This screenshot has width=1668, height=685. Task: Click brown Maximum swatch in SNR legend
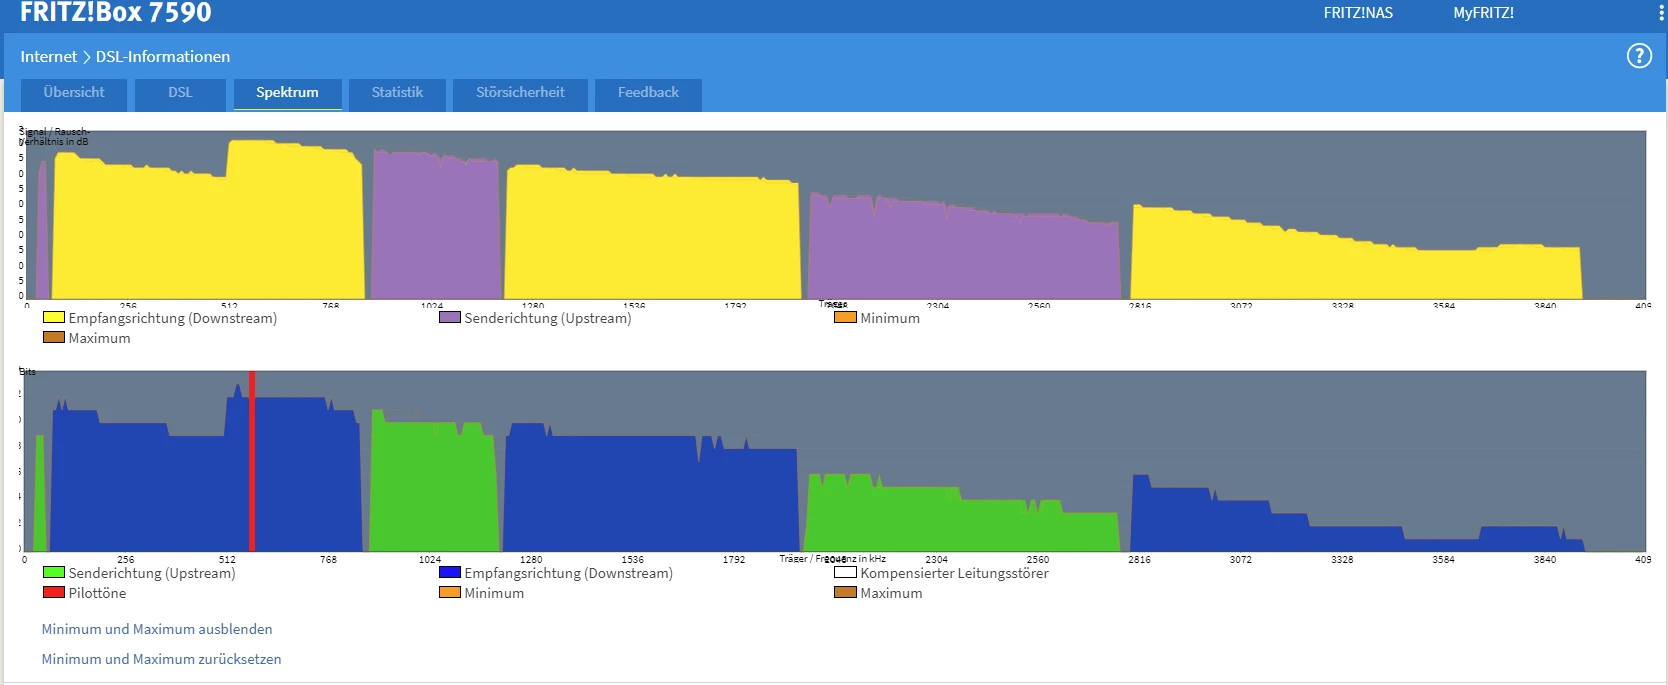pyautogui.click(x=54, y=337)
